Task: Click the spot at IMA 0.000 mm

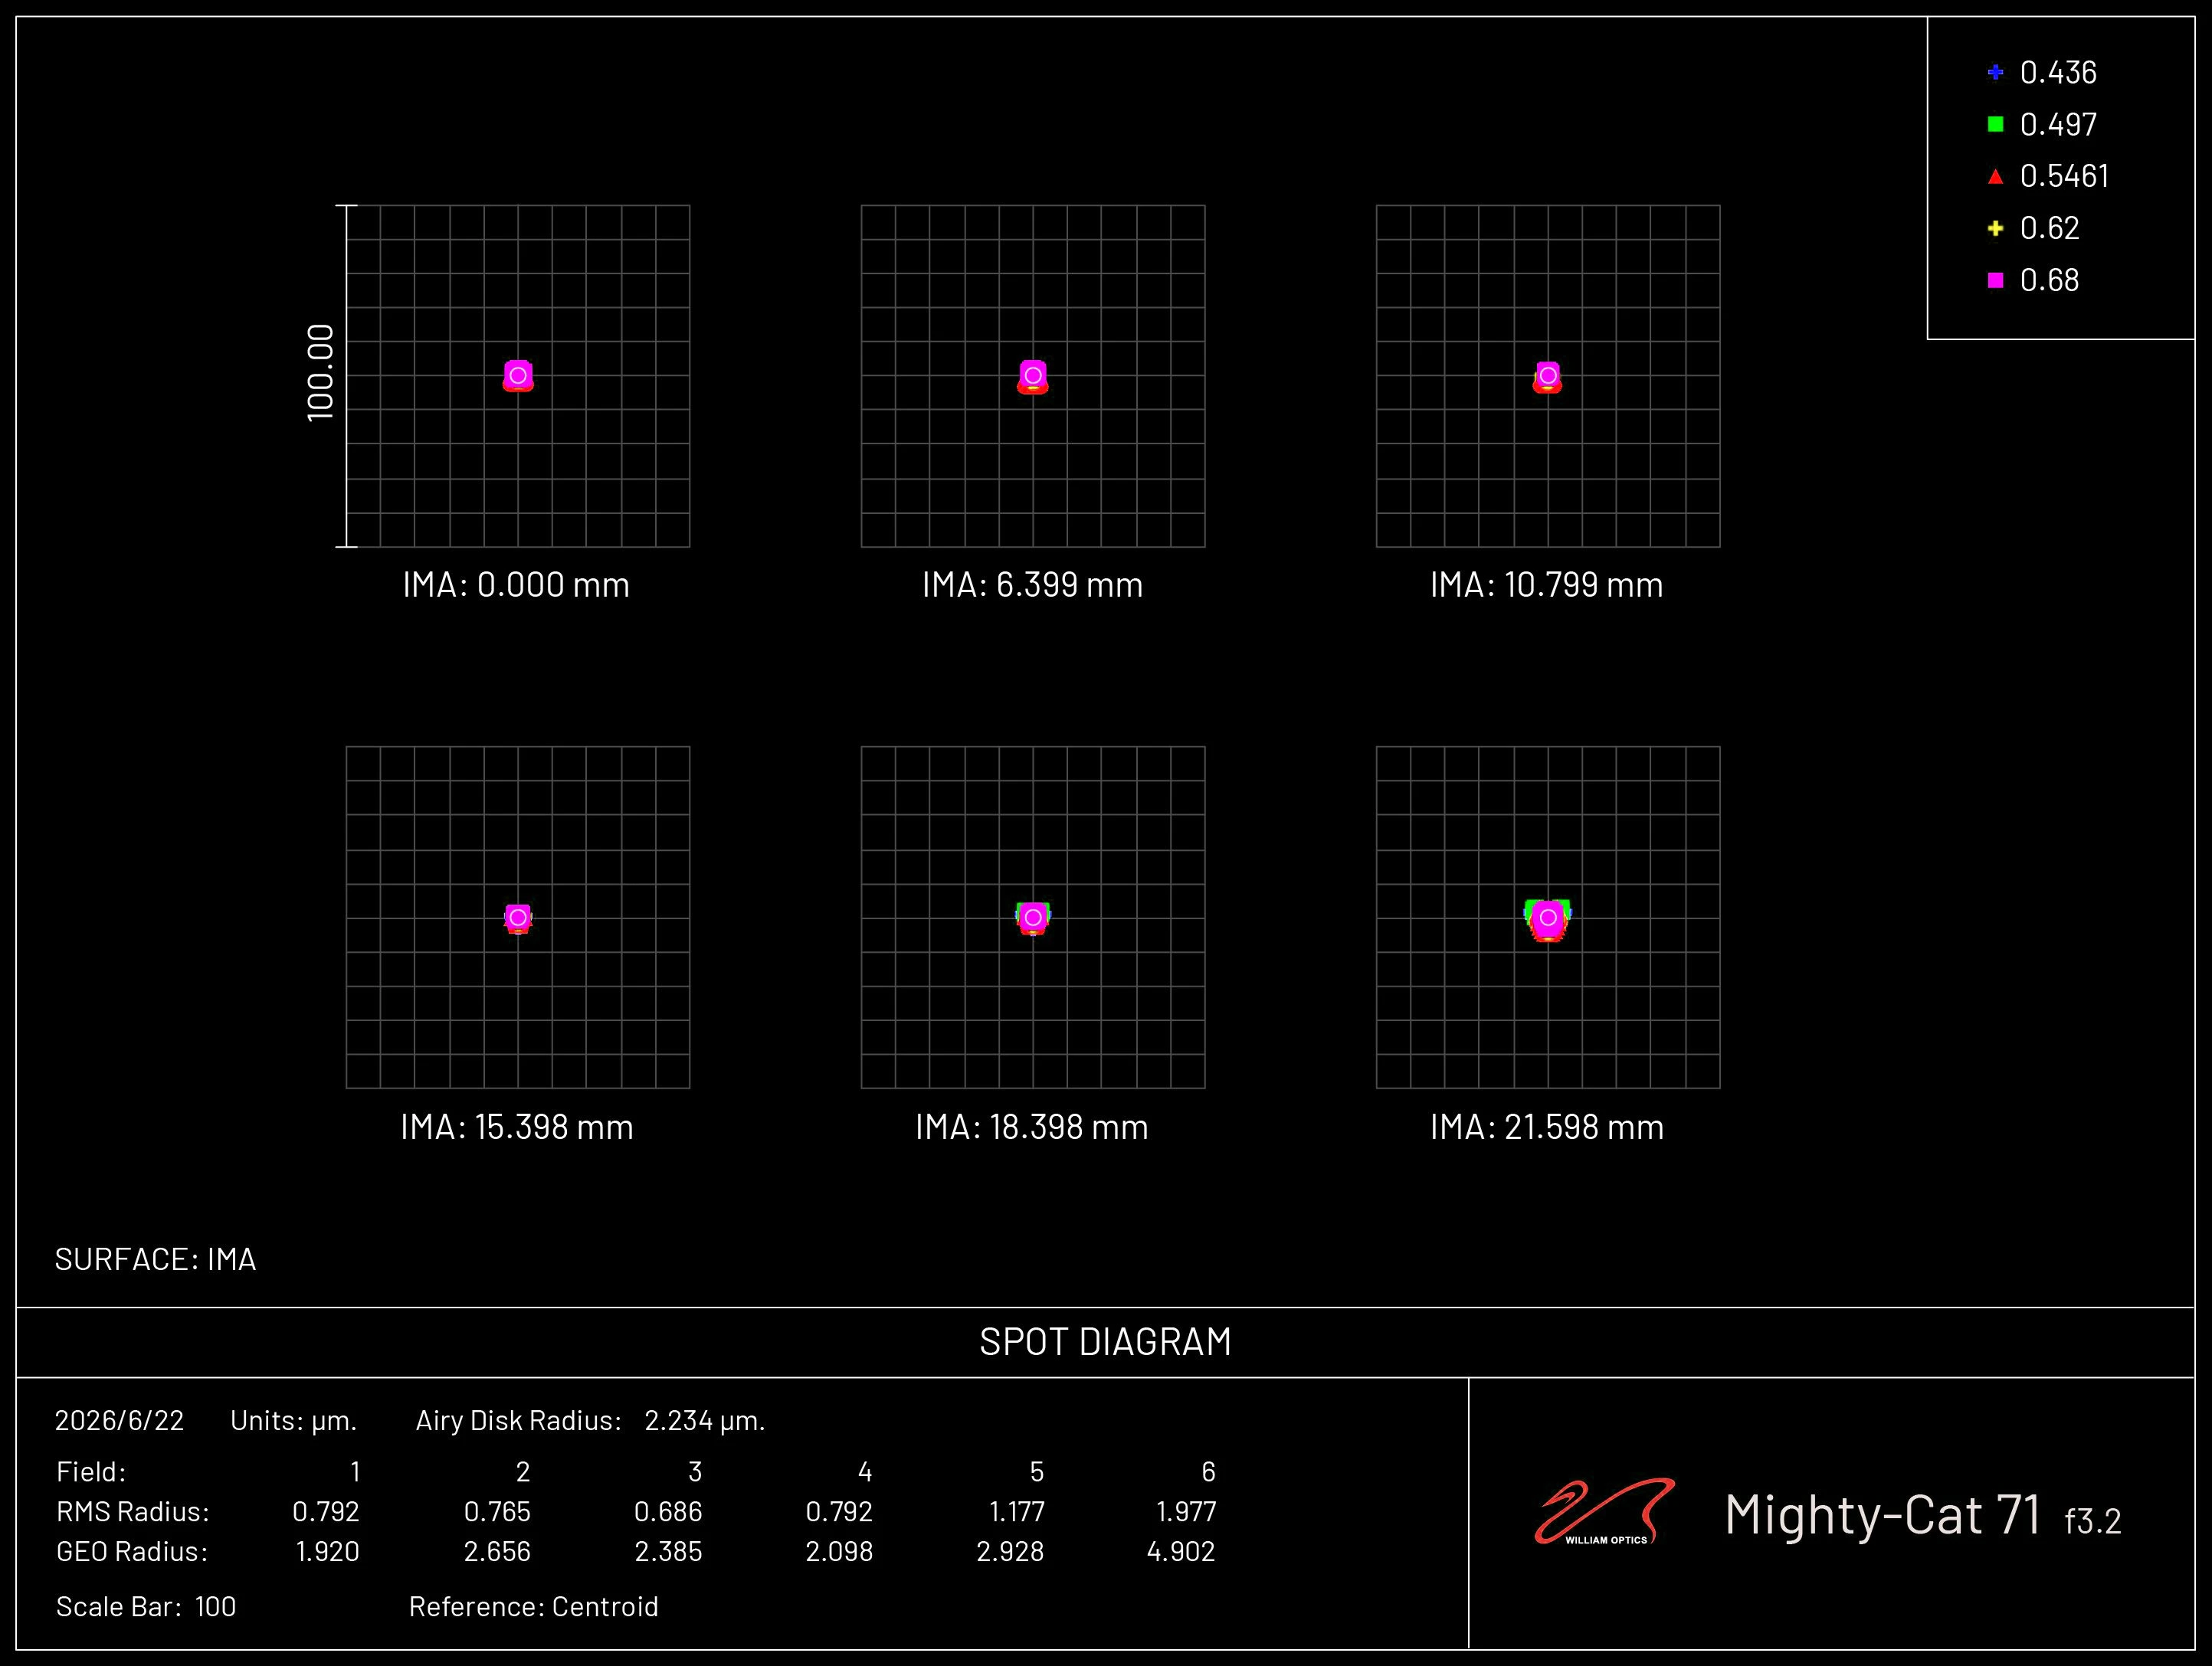Action: 518,376
